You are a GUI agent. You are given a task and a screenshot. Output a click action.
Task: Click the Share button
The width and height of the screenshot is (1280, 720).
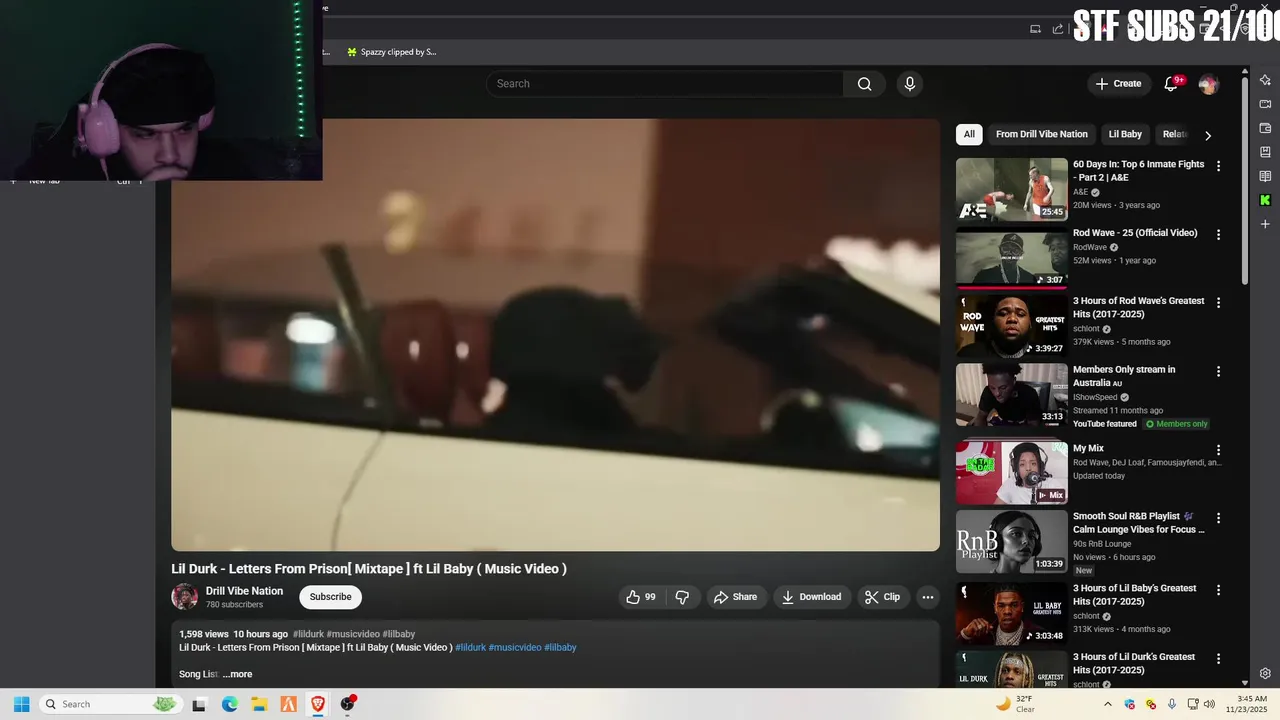point(735,597)
